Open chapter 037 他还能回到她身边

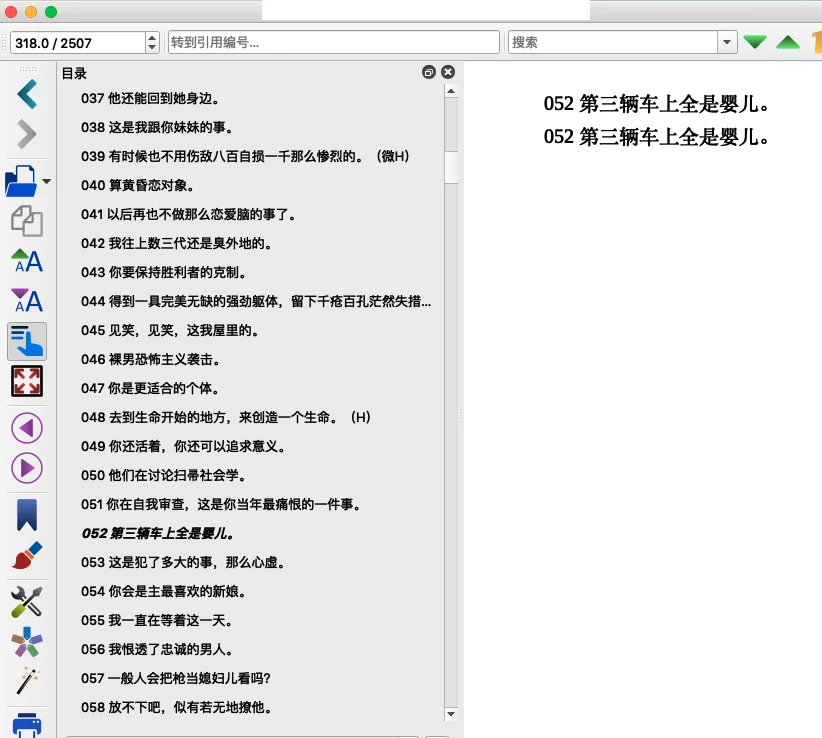click(x=150, y=99)
